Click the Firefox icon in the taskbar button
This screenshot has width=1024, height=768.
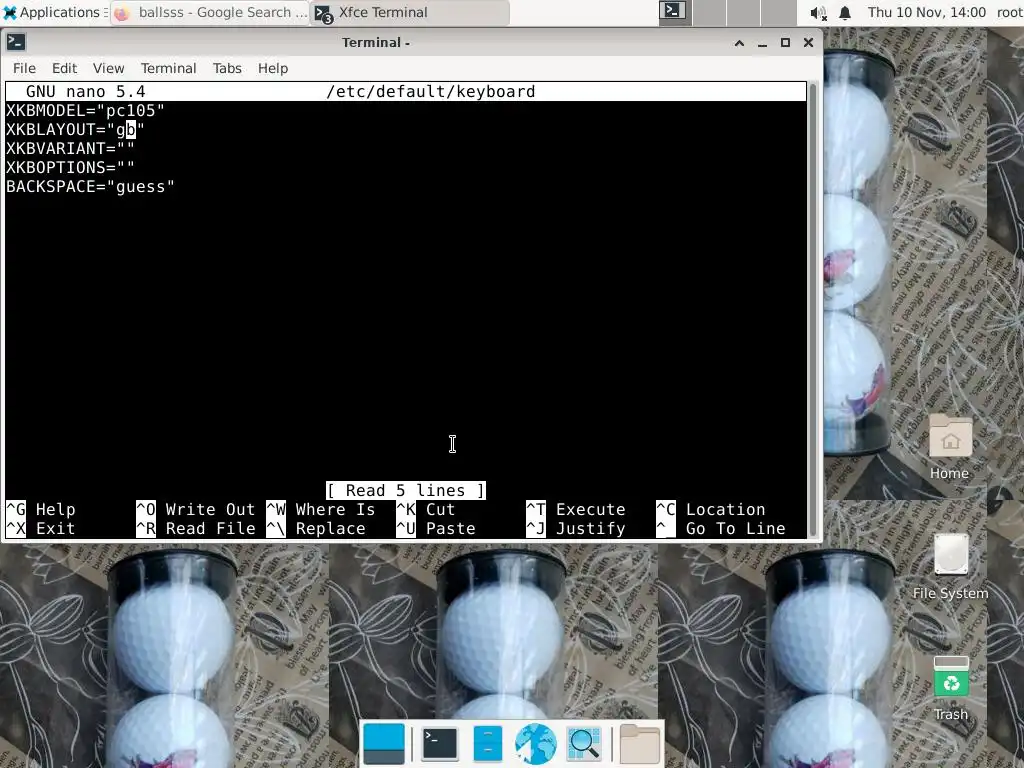coord(122,13)
